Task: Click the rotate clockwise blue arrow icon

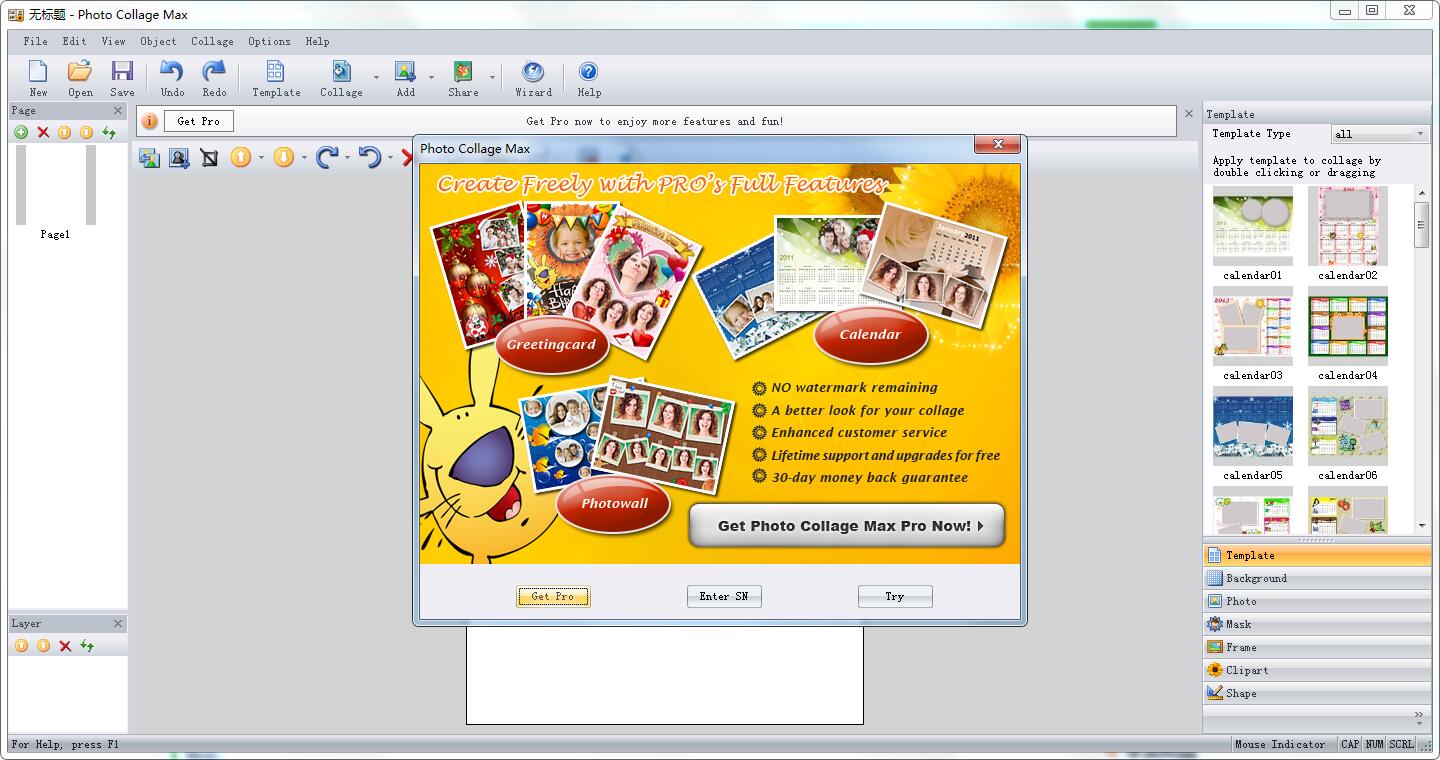Action: tap(327, 158)
